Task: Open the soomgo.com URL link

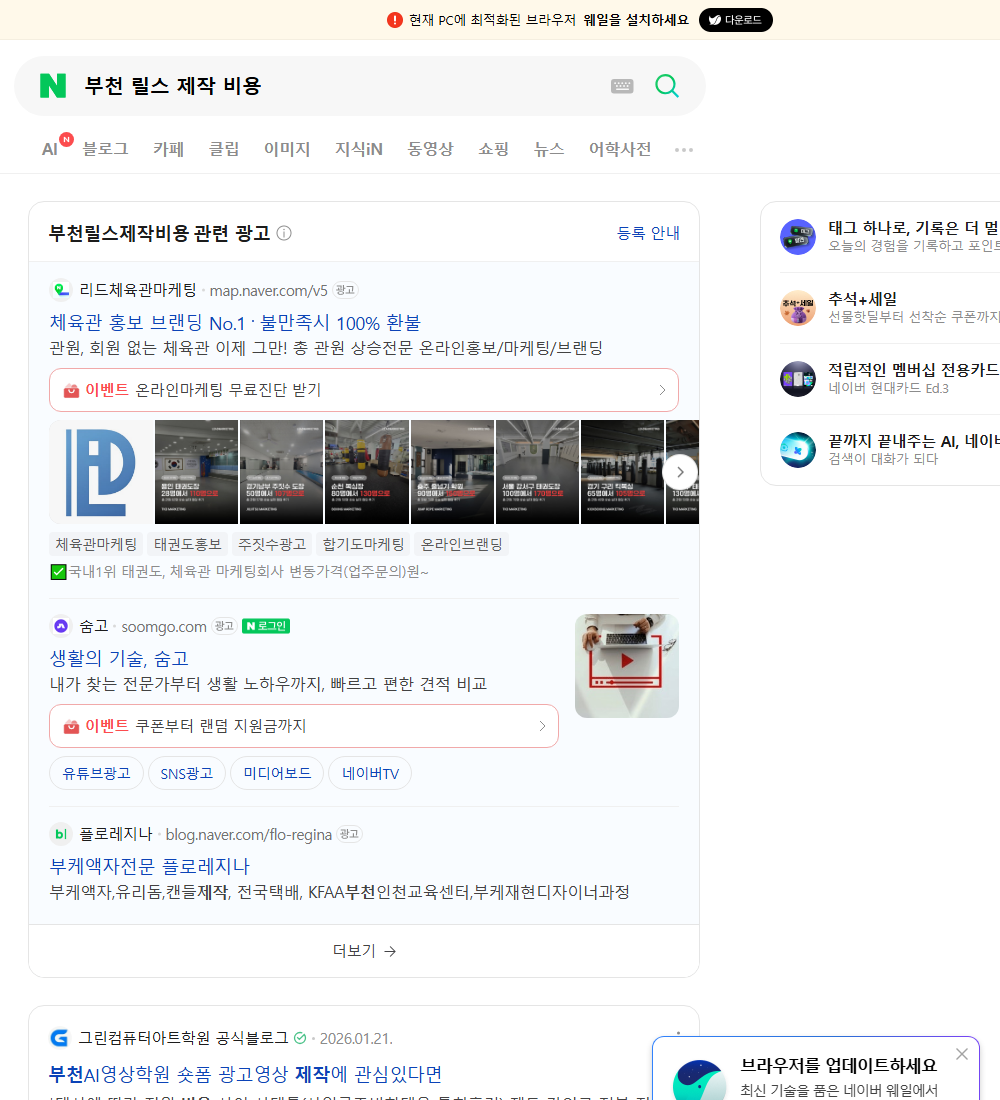Action: (164, 626)
